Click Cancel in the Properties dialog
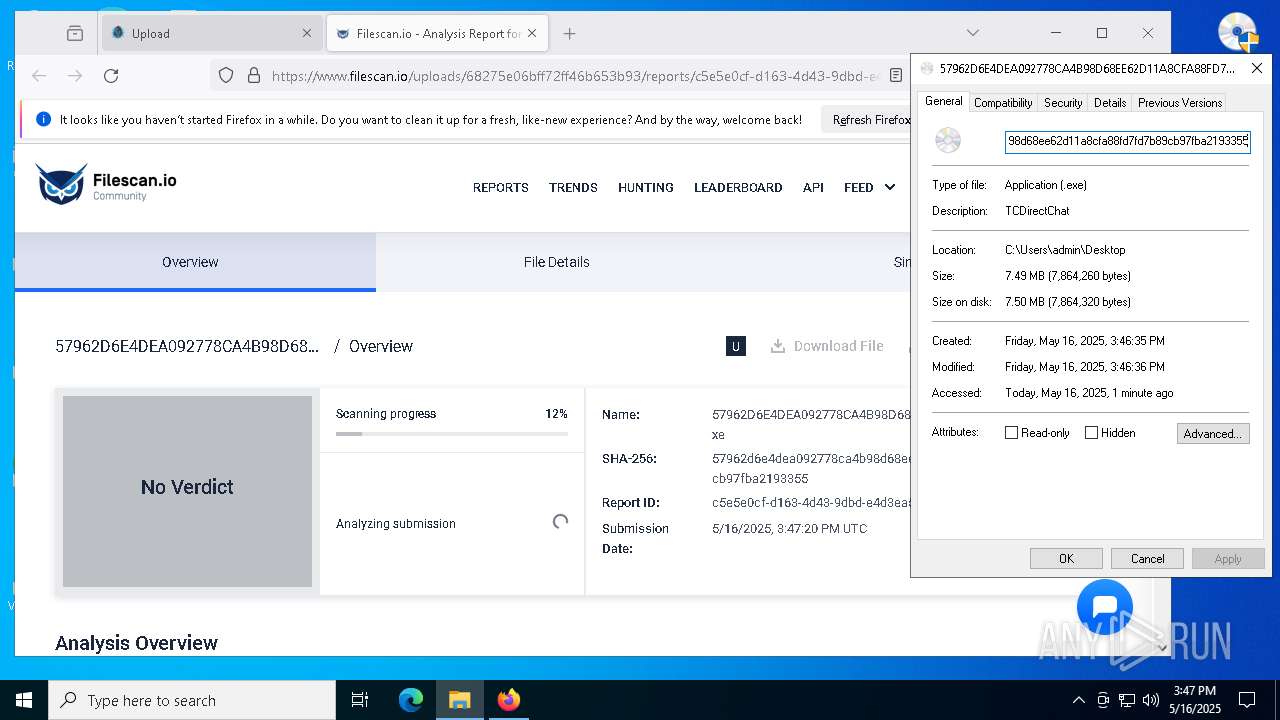The width and height of the screenshot is (1280, 720). coord(1147,559)
